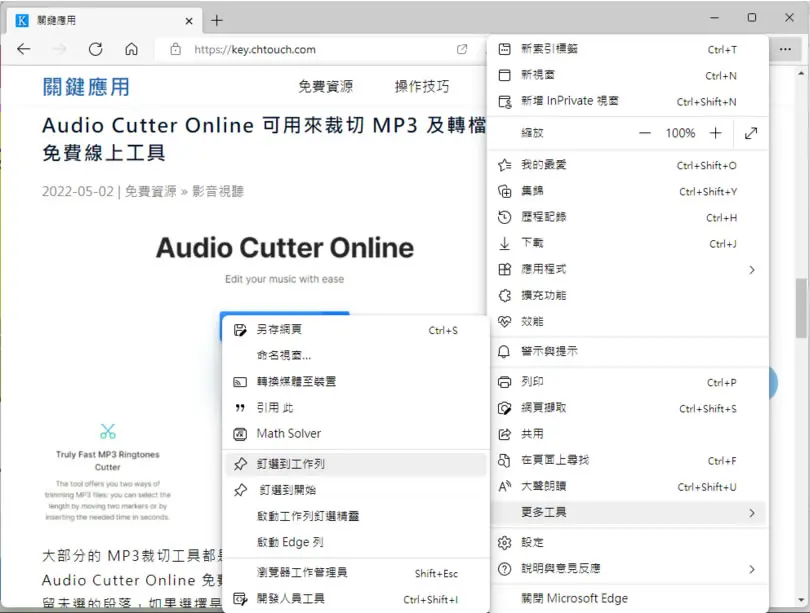Click the Math Solver icon
Screen dimensions: 810x613
240,434
